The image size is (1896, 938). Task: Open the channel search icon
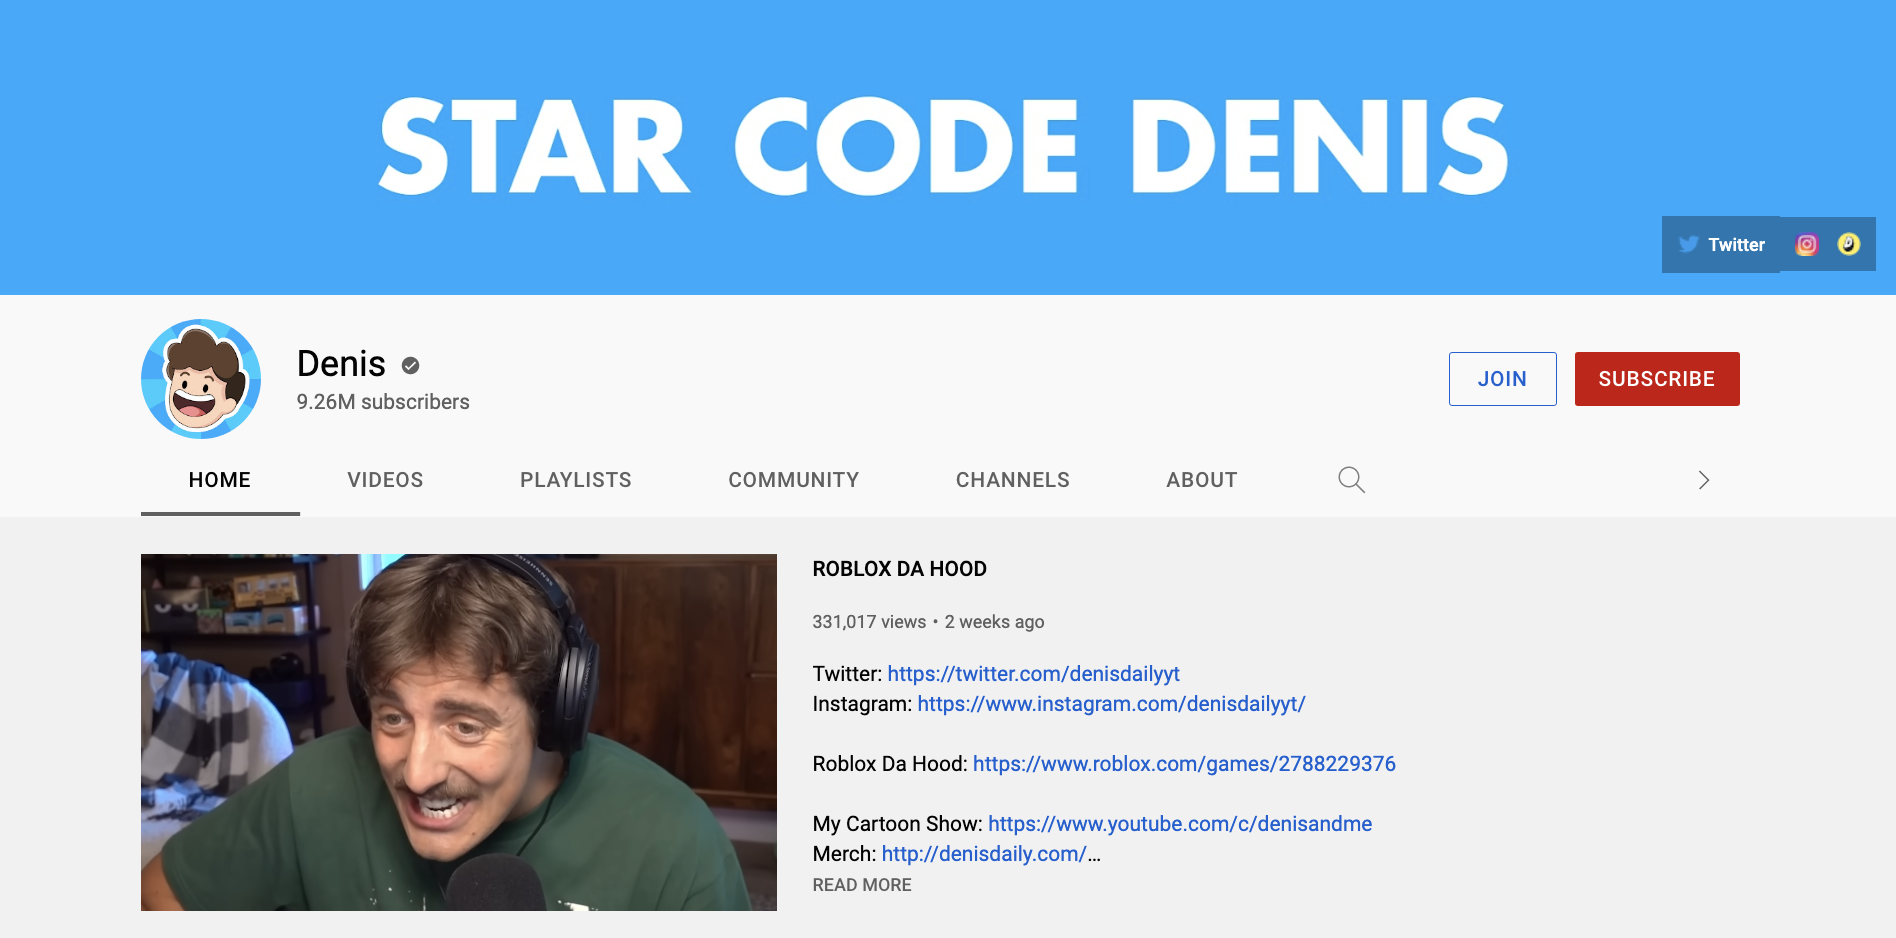coord(1351,480)
